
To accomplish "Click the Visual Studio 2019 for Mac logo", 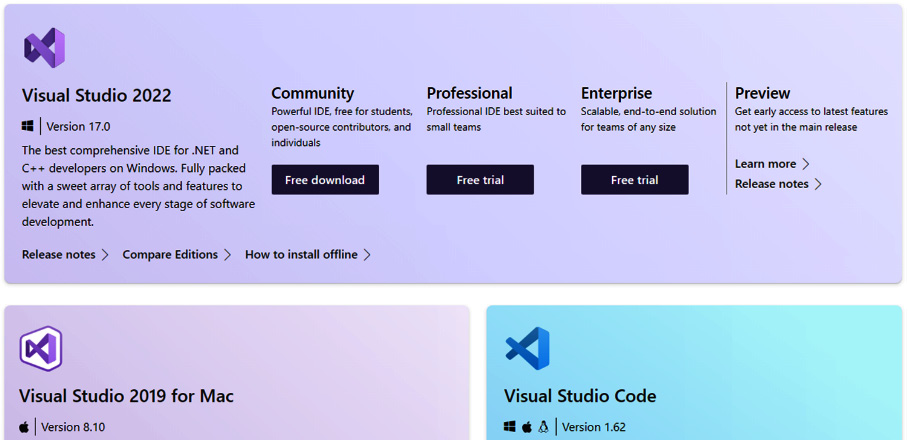I will (x=41, y=349).
